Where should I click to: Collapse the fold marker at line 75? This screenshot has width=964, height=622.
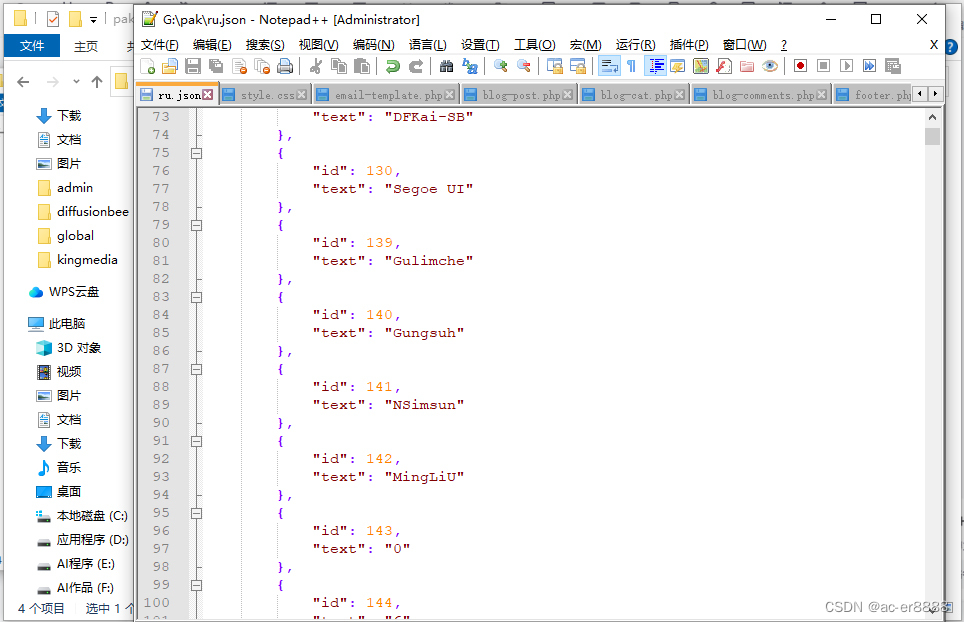pyautogui.click(x=196, y=153)
